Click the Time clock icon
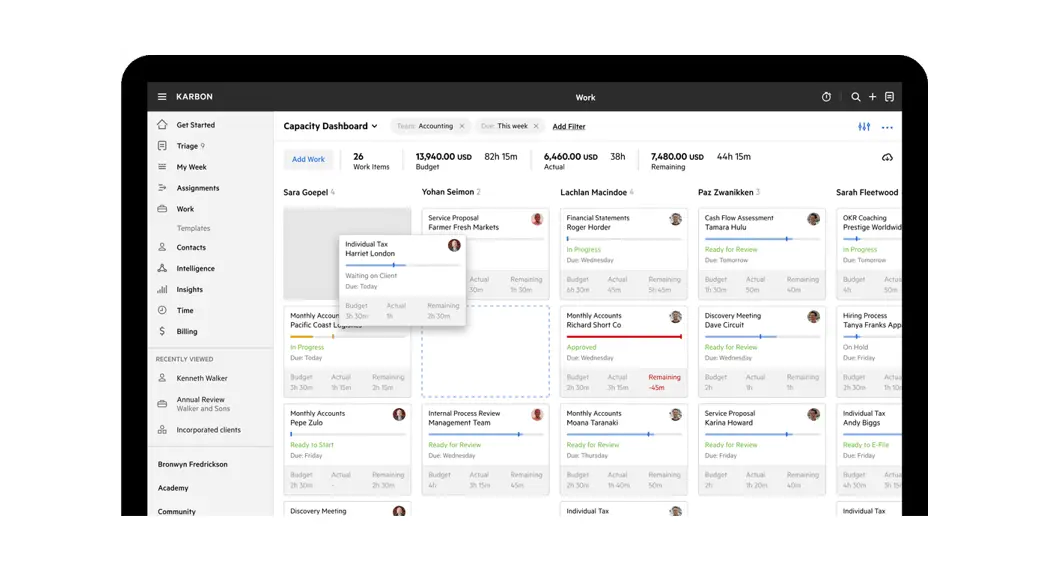 point(162,310)
